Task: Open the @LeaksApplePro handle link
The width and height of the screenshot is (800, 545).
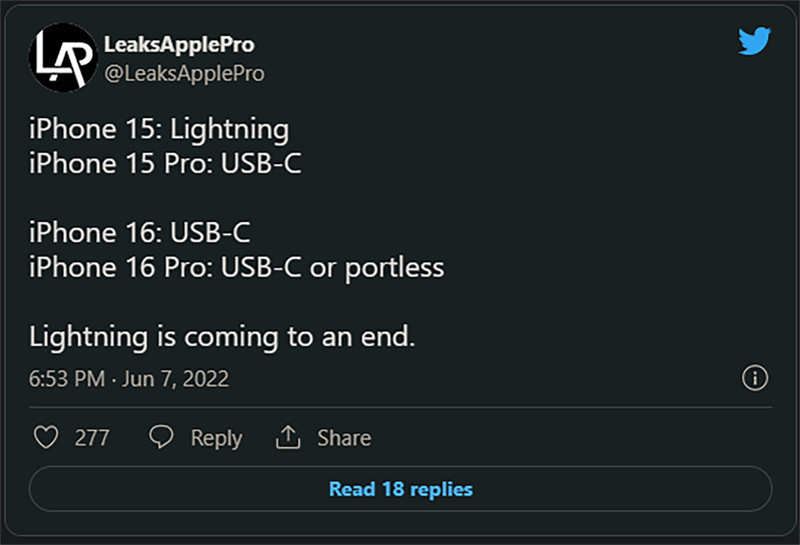Action: (184, 73)
